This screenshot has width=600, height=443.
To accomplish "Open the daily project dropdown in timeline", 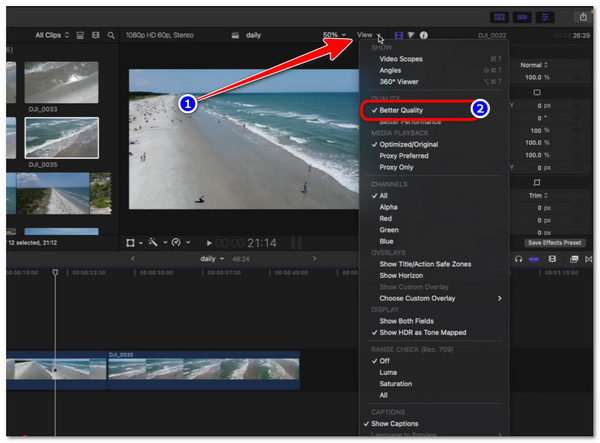I will pyautogui.click(x=212, y=259).
